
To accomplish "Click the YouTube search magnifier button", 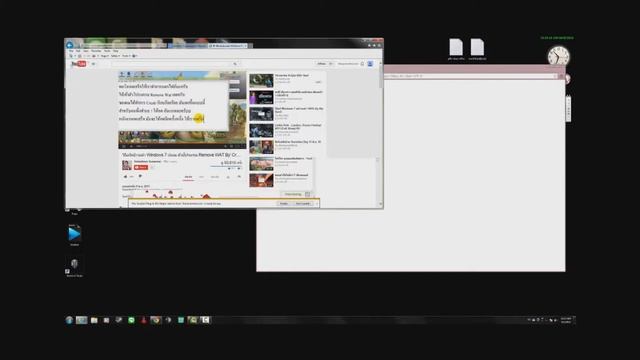I will pos(235,64).
